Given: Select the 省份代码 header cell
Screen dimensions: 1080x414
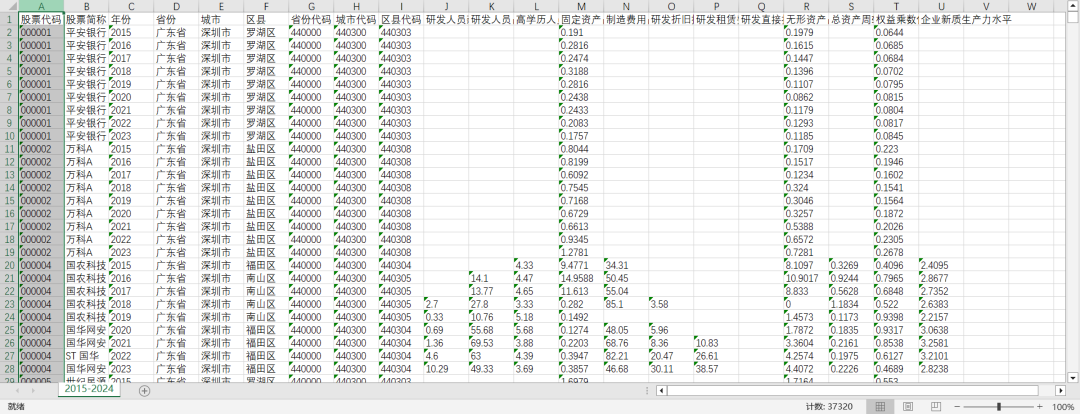Looking at the screenshot, I should 311,19.
